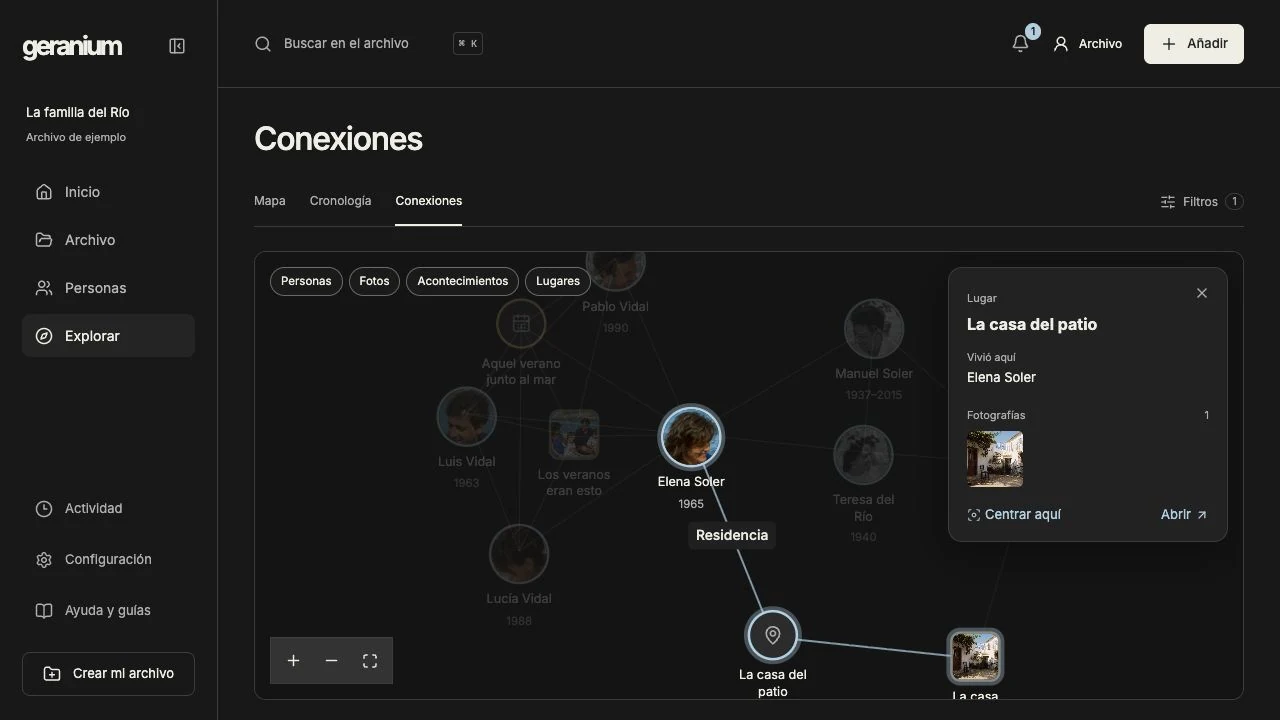Switch to the Cronología tab
The image size is (1280, 720).
click(340, 201)
